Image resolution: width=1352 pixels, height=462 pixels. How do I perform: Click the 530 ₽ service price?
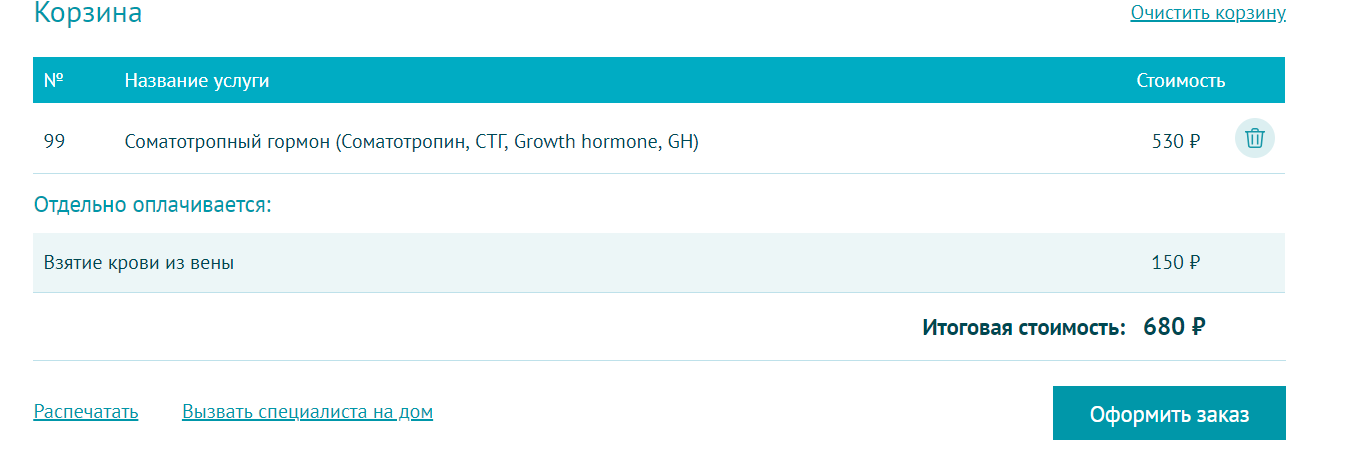(1175, 142)
